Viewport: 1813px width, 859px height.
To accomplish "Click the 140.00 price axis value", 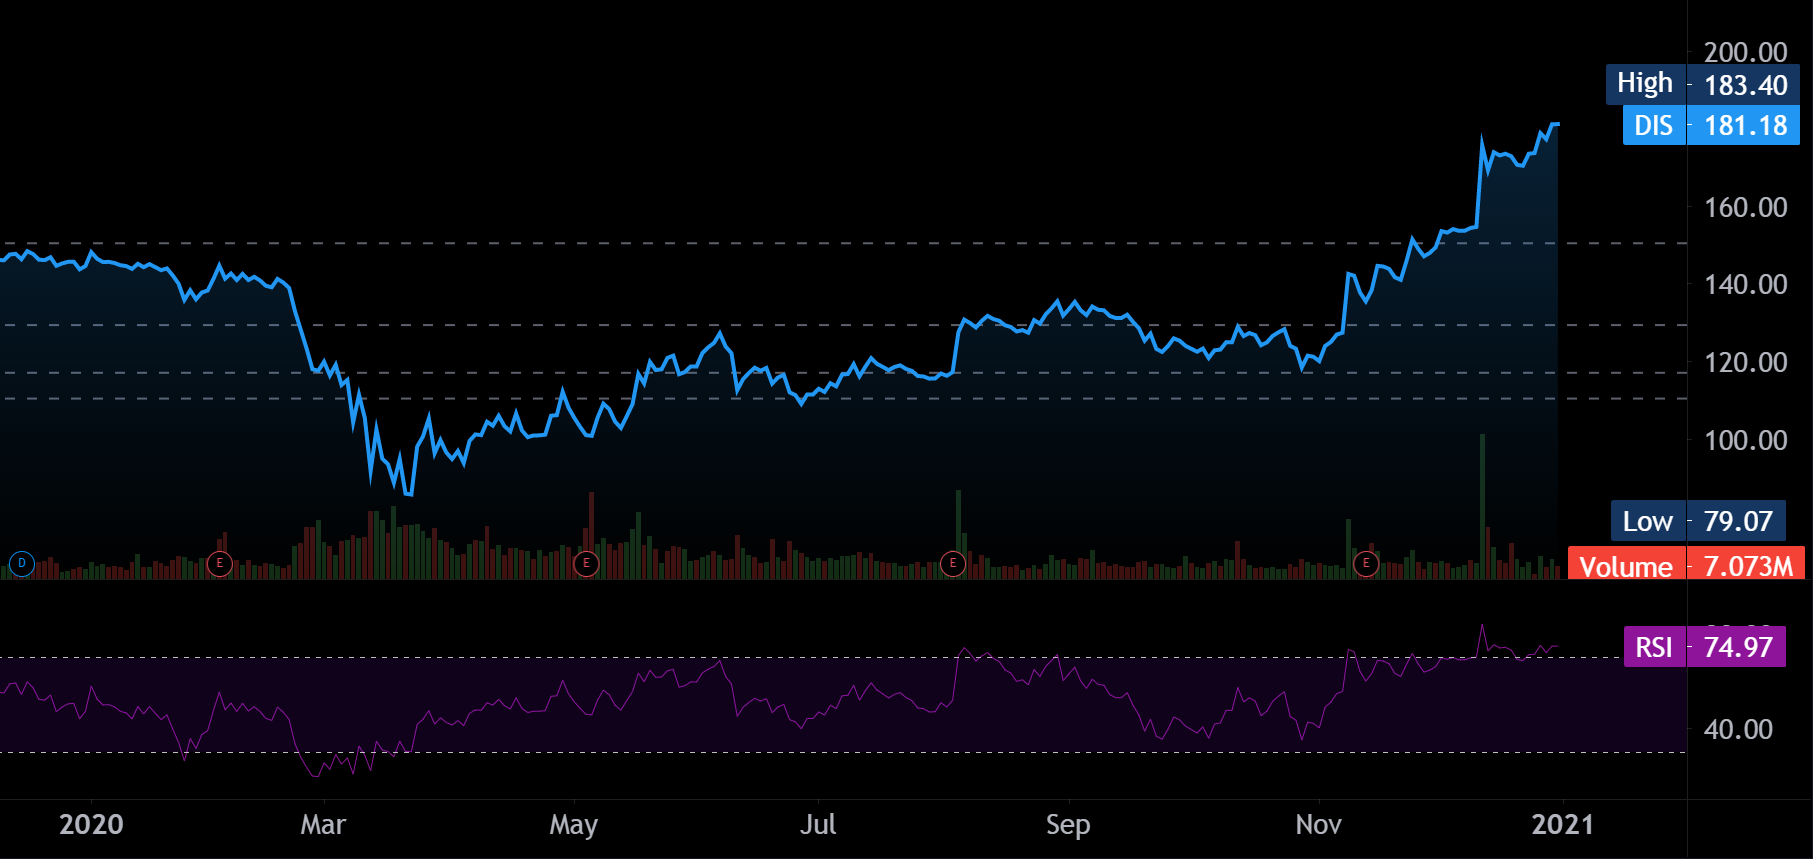I will pos(1745,284).
